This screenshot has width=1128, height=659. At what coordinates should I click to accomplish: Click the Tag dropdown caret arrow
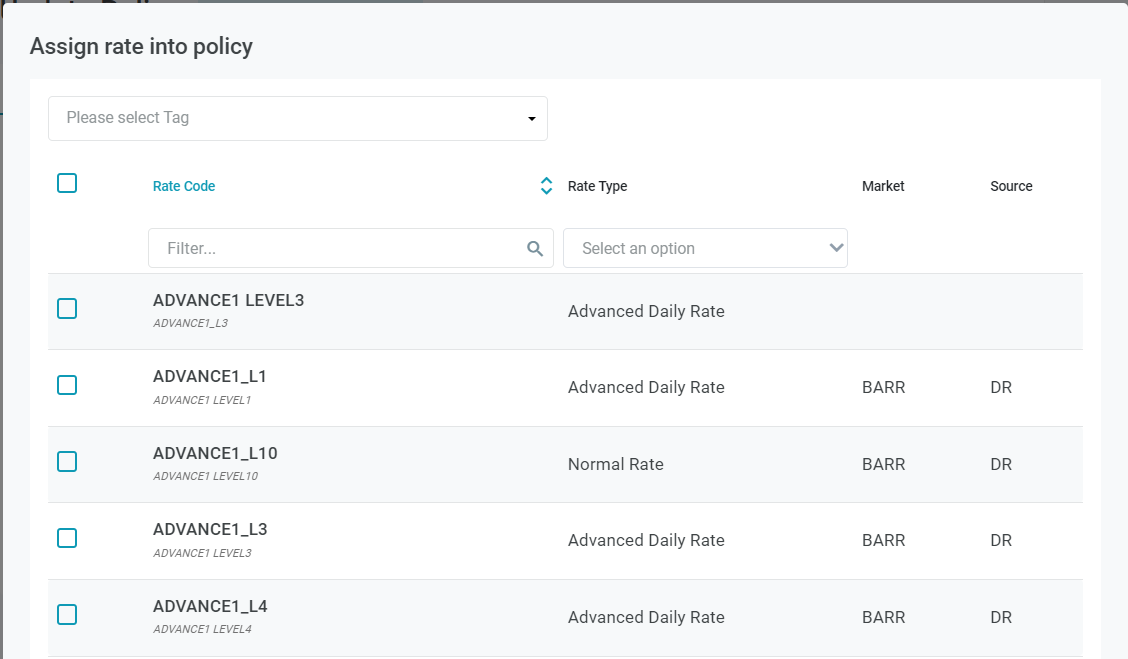coord(532,119)
